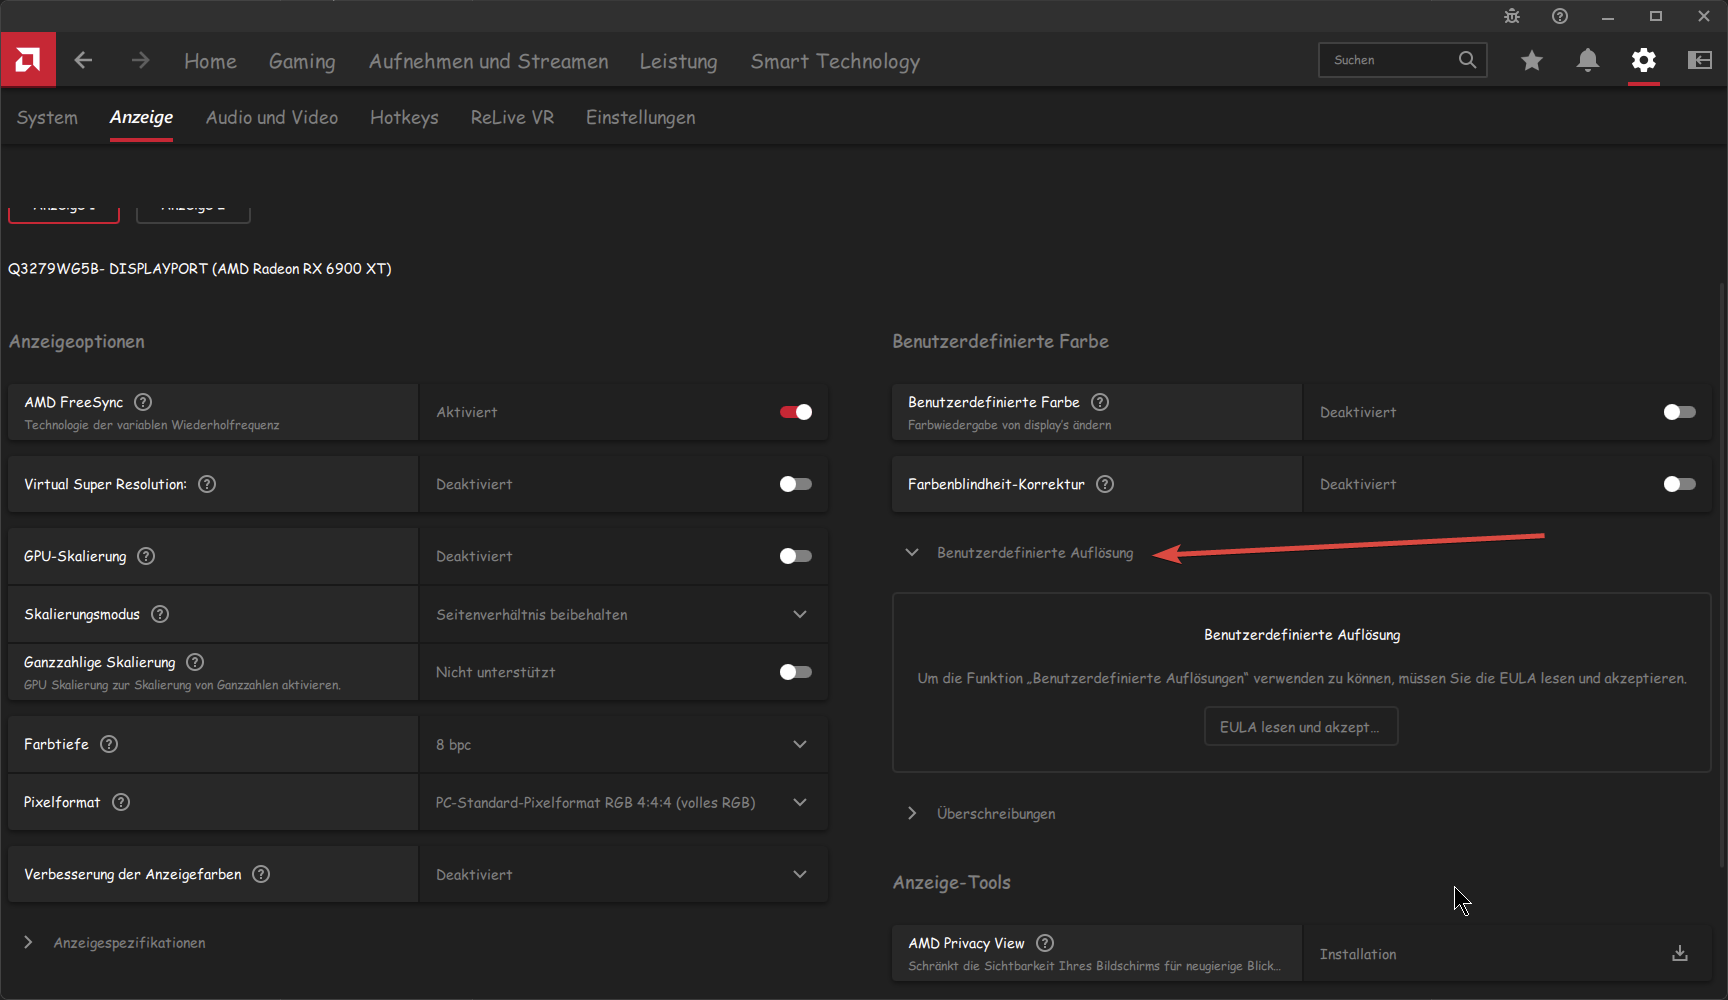Show help for Ganzzahlige Skalierung
Viewport: 1728px width, 1000px height.
point(195,662)
